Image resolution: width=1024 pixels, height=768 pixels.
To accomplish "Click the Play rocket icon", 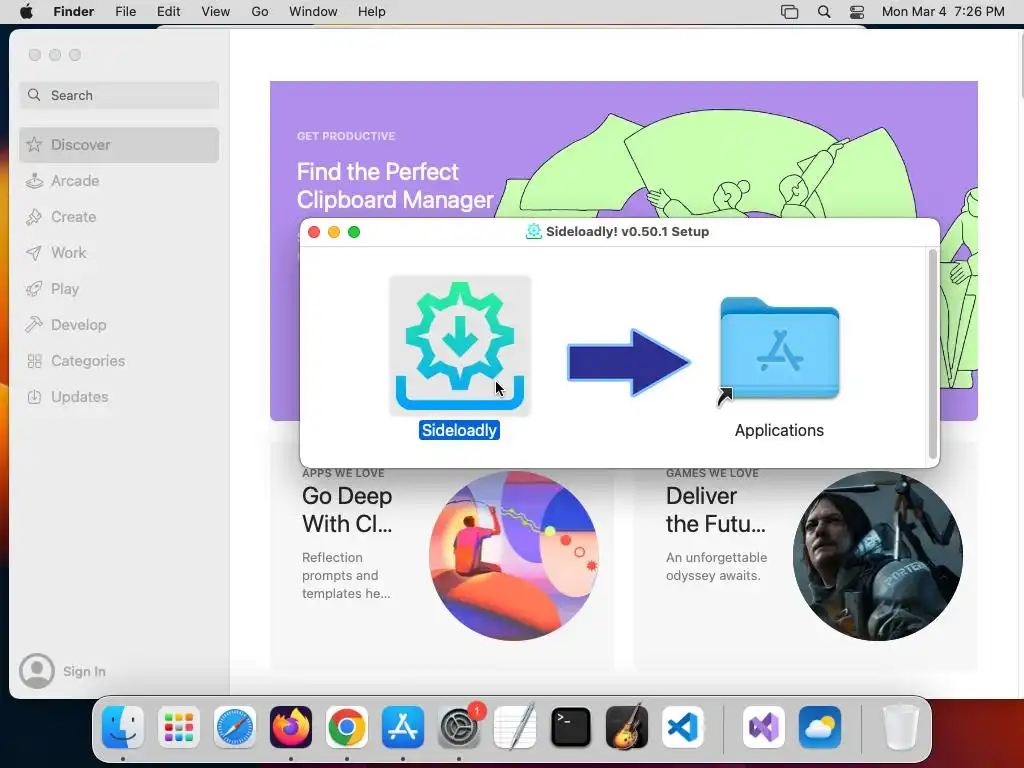I will (x=35, y=289).
